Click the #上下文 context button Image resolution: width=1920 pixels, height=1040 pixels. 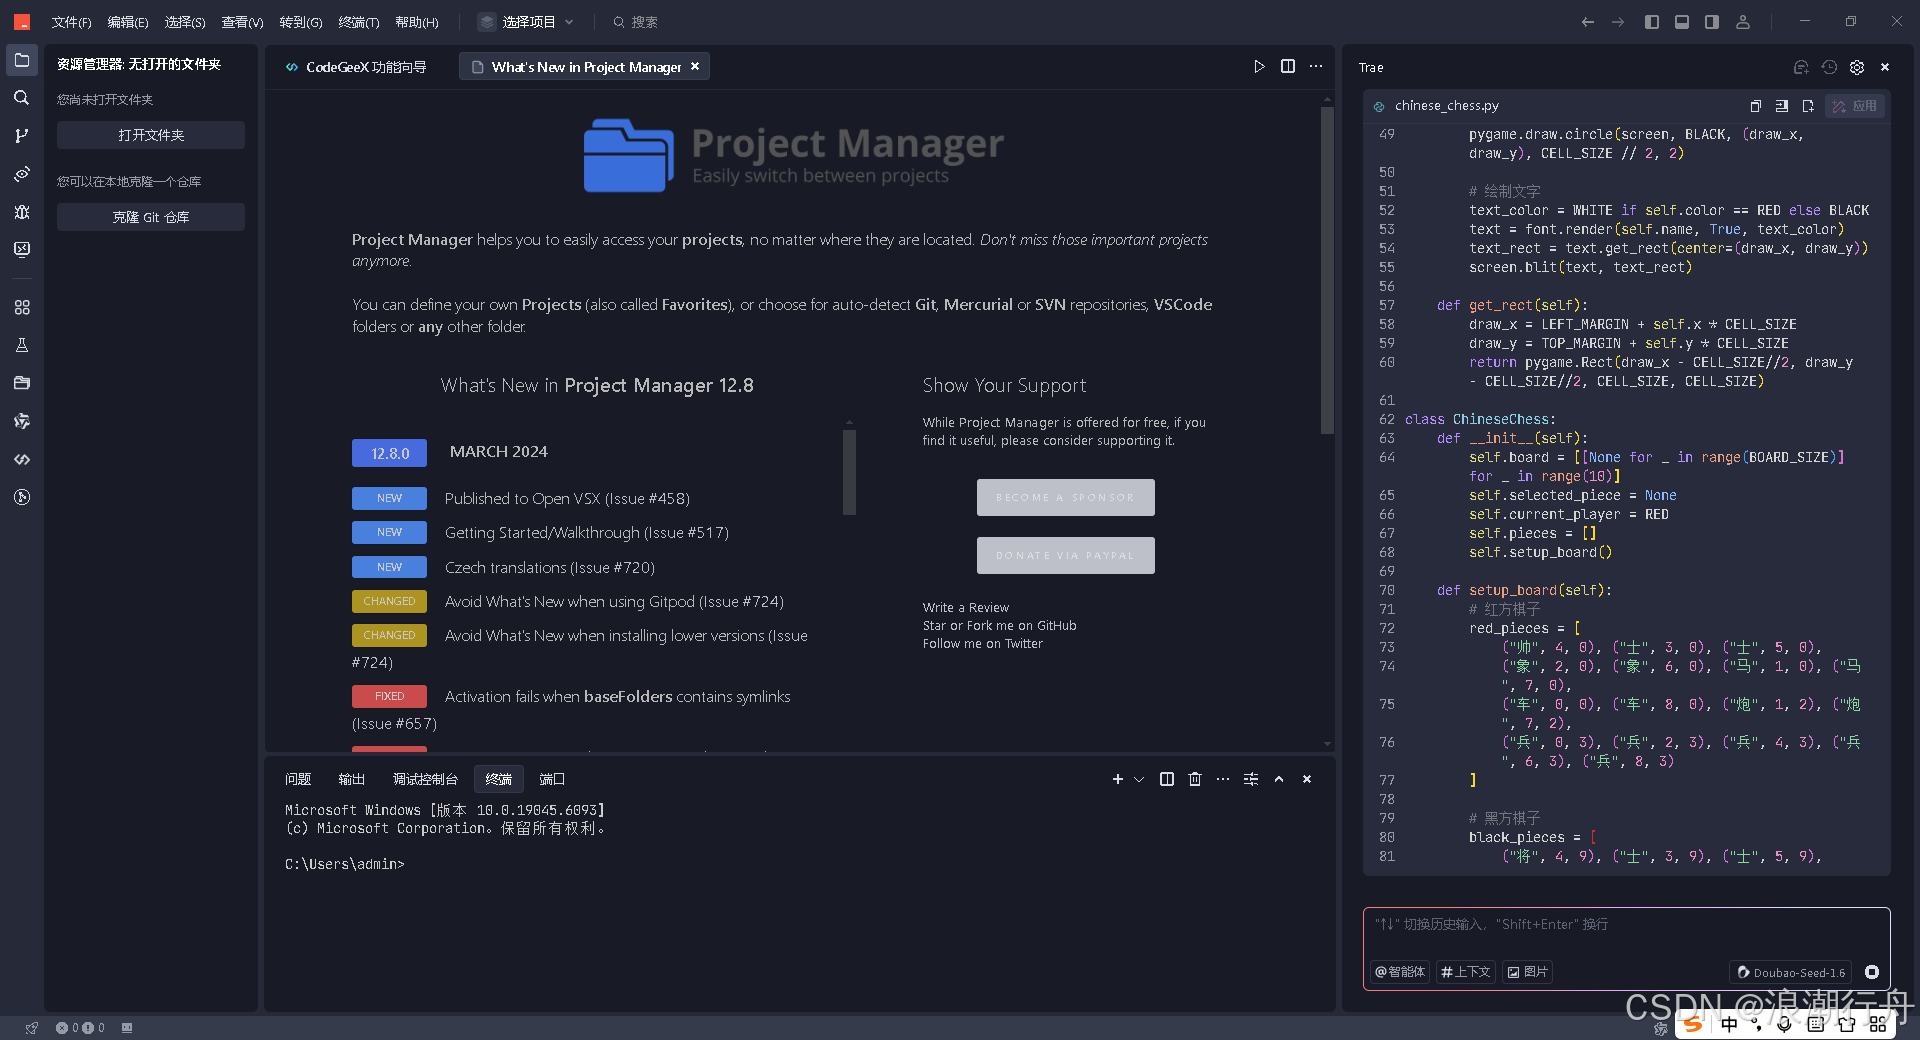click(x=1466, y=972)
